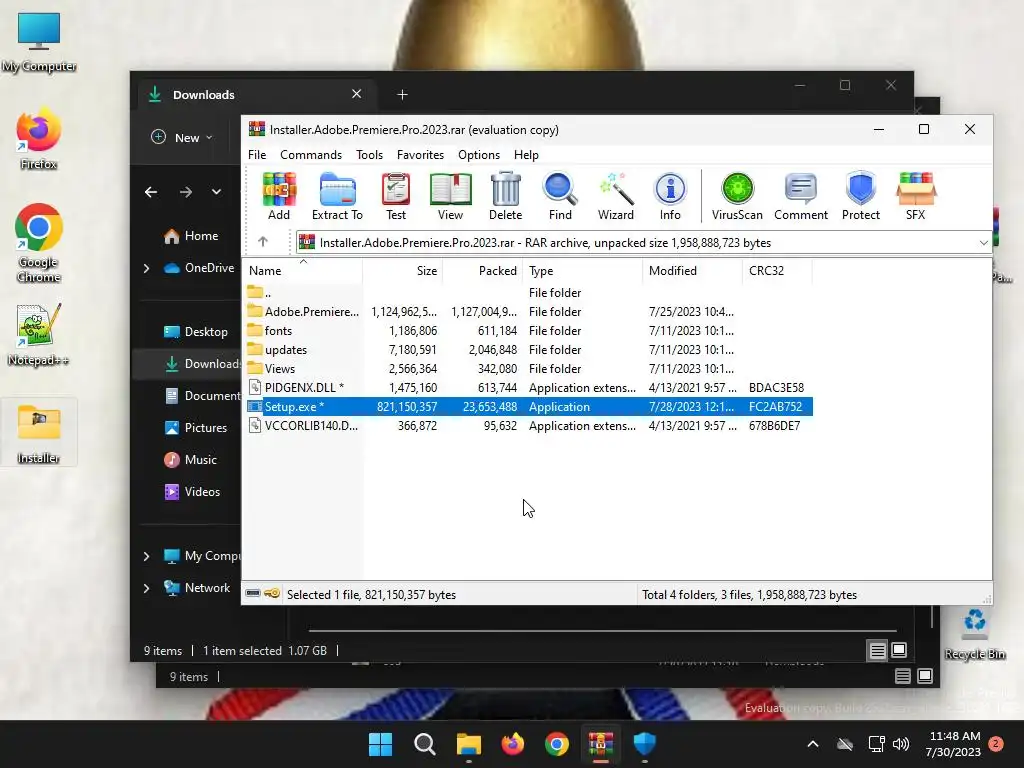Click the New button in Downloads window
This screenshot has width=1024, height=768.
click(x=182, y=137)
